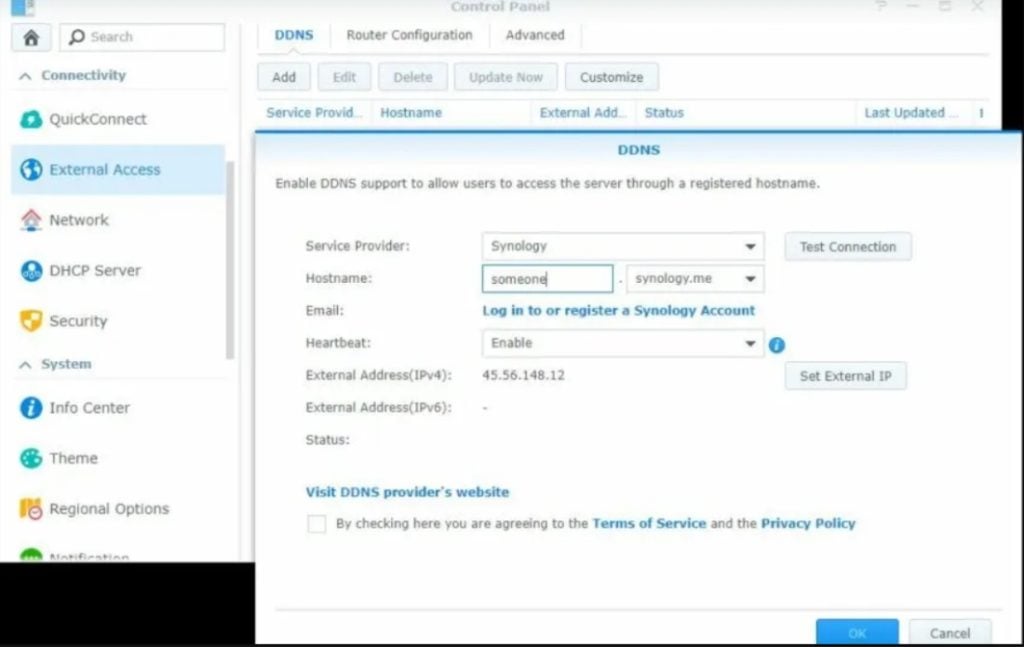Image resolution: width=1024 pixels, height=647 pixels.
Task: Click the Hostname input field
Action: tap(547, 279)
